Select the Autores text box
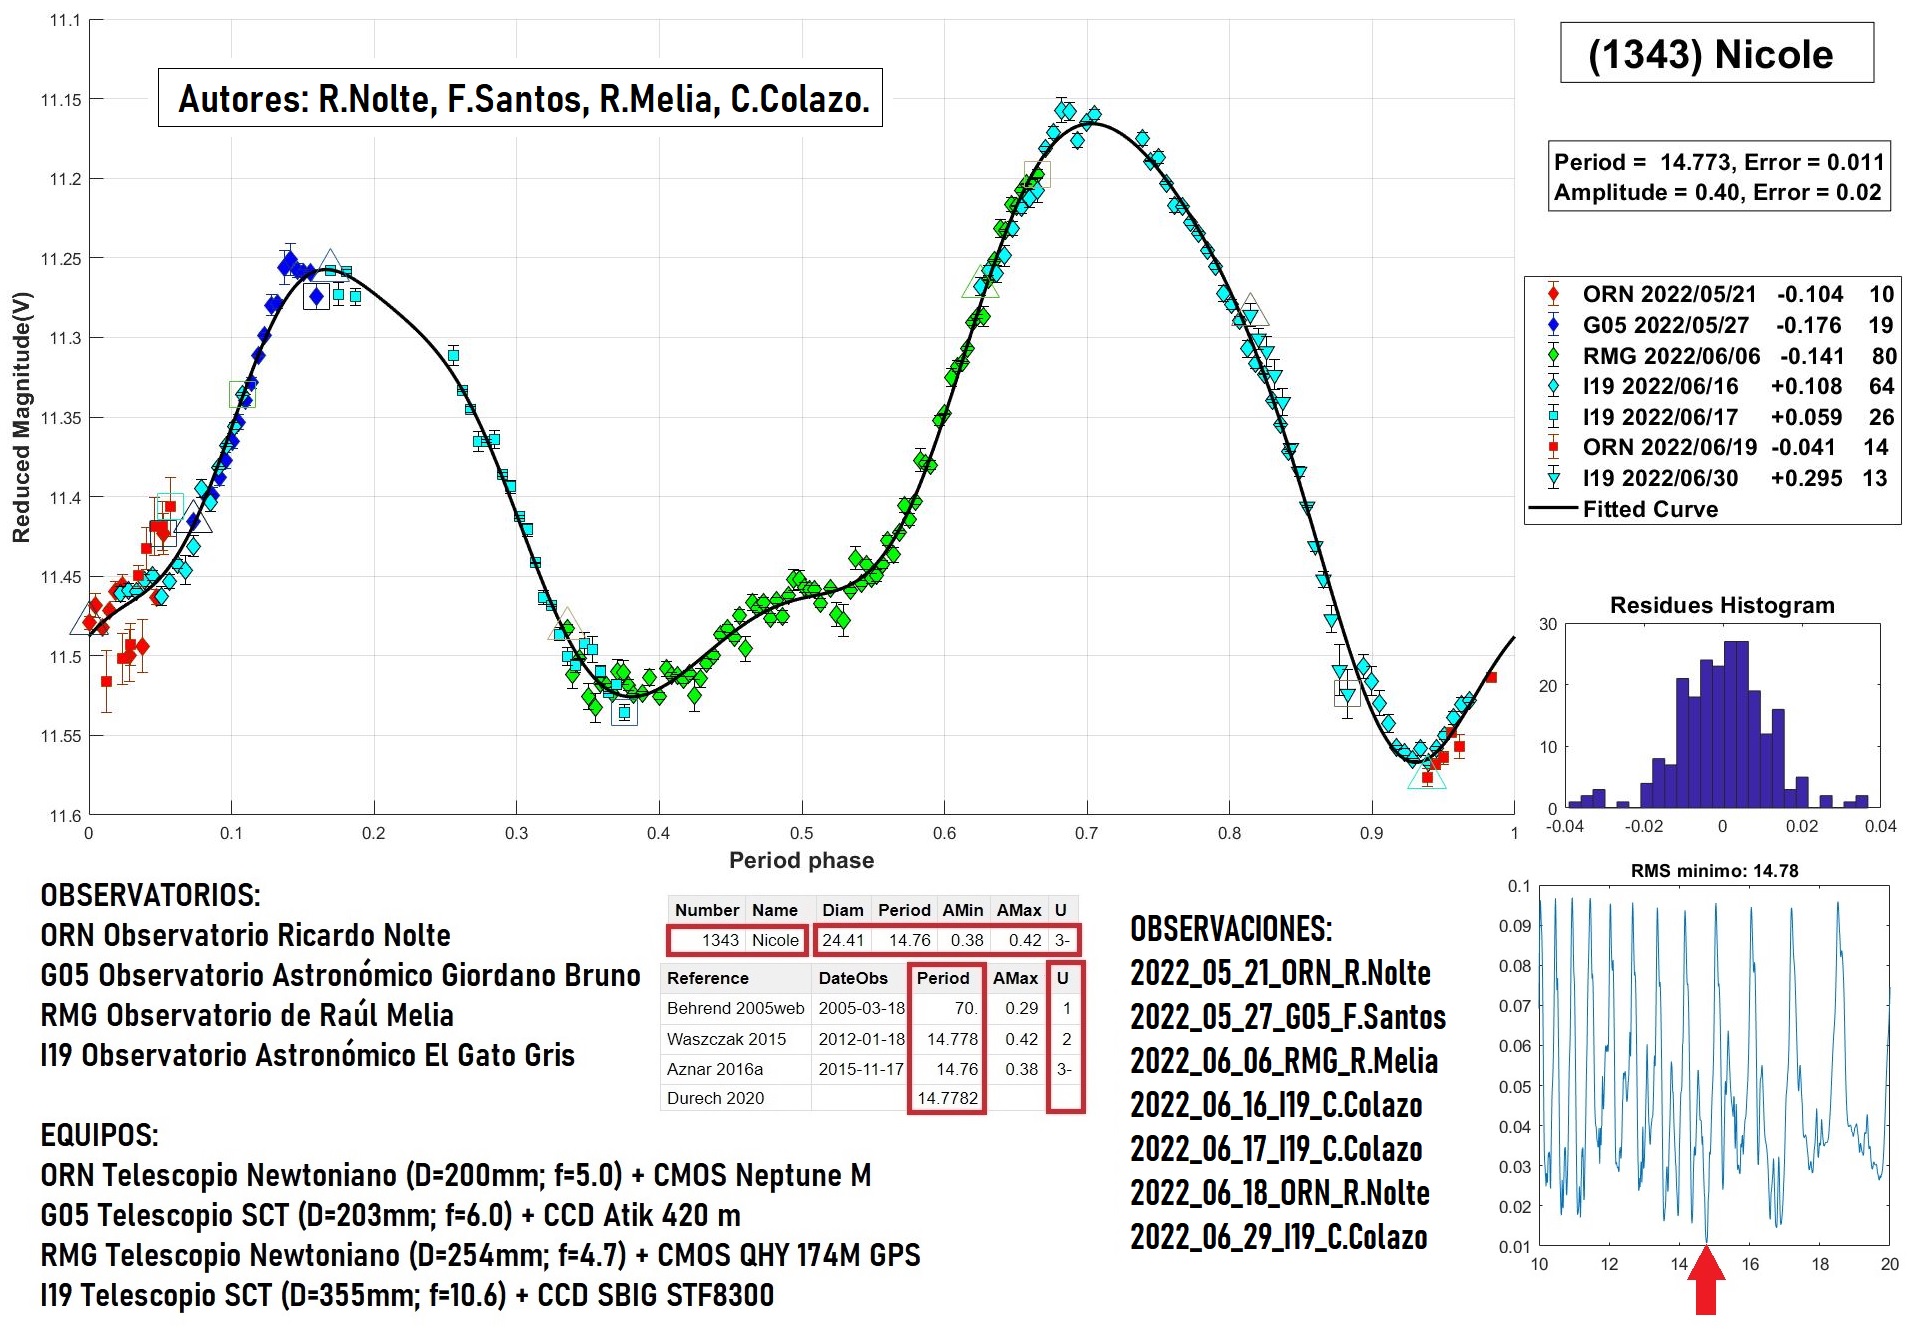 520,98
